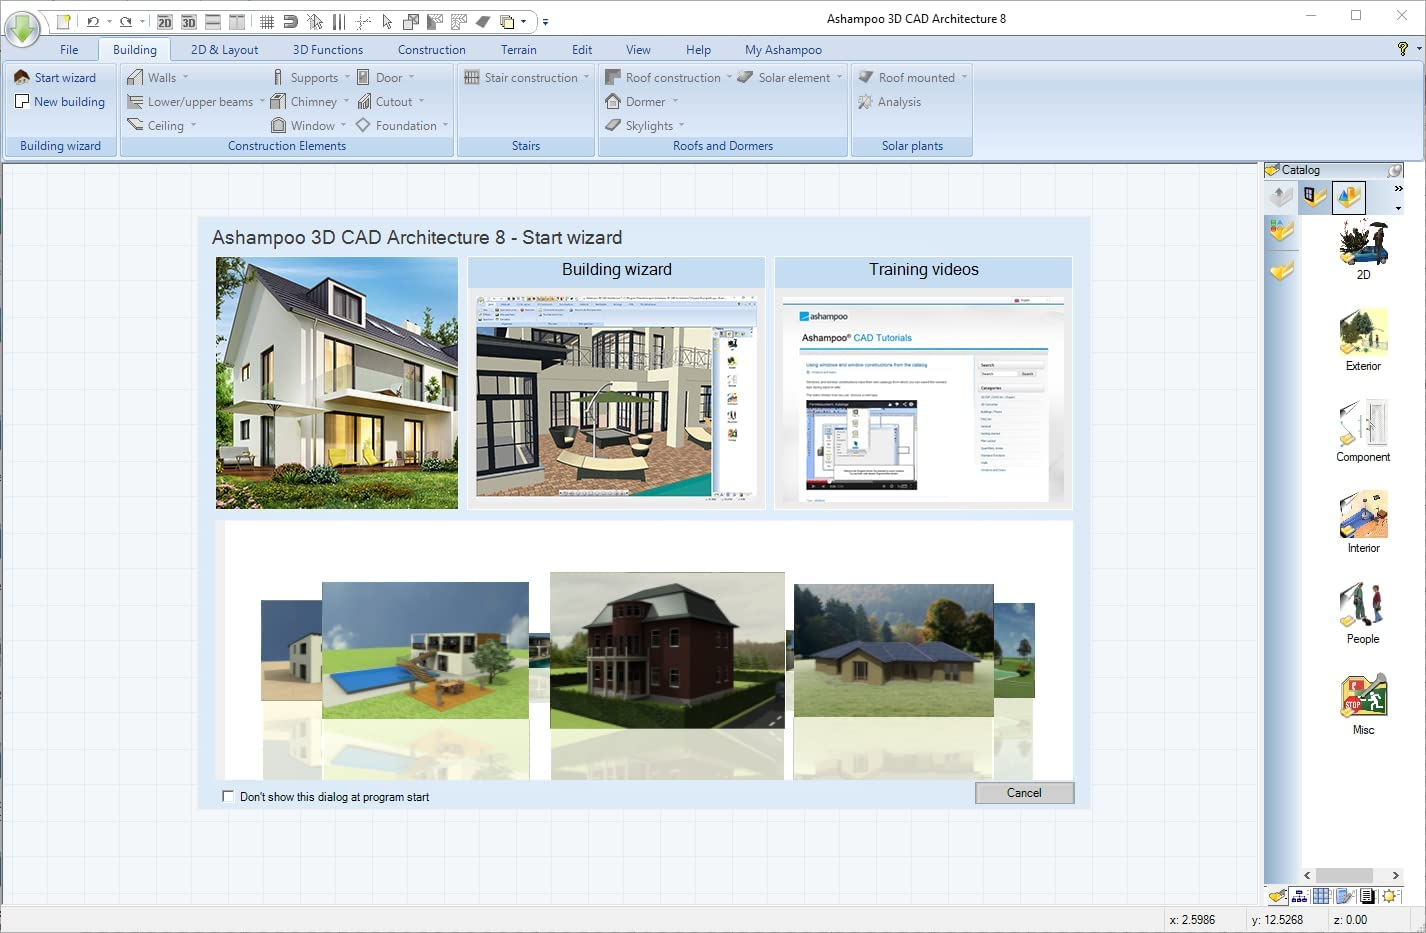The width and height of the screenshot is (1426, 933).
Task: Switch to the 3D Functions tab
Action: [328, 49]
